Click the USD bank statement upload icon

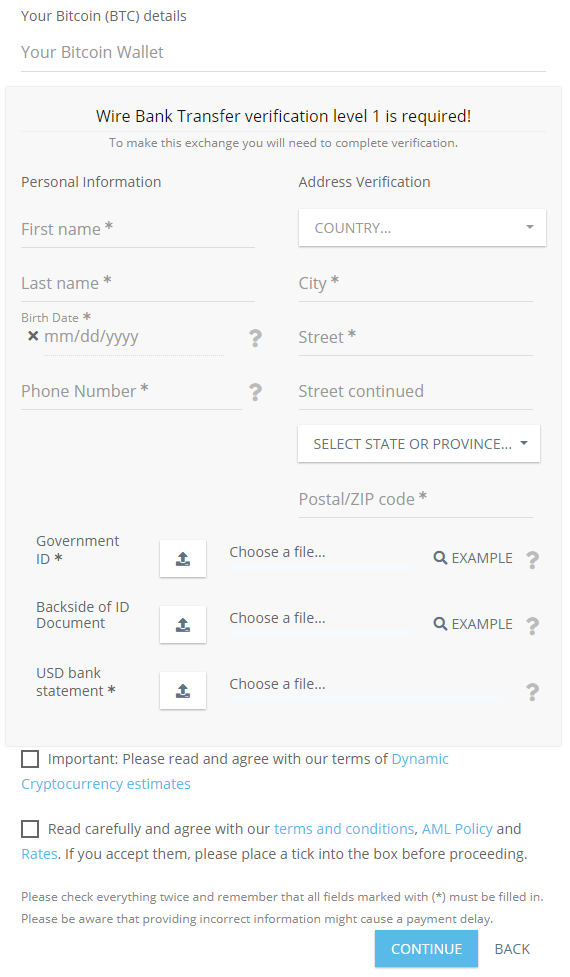click(183, 690)
